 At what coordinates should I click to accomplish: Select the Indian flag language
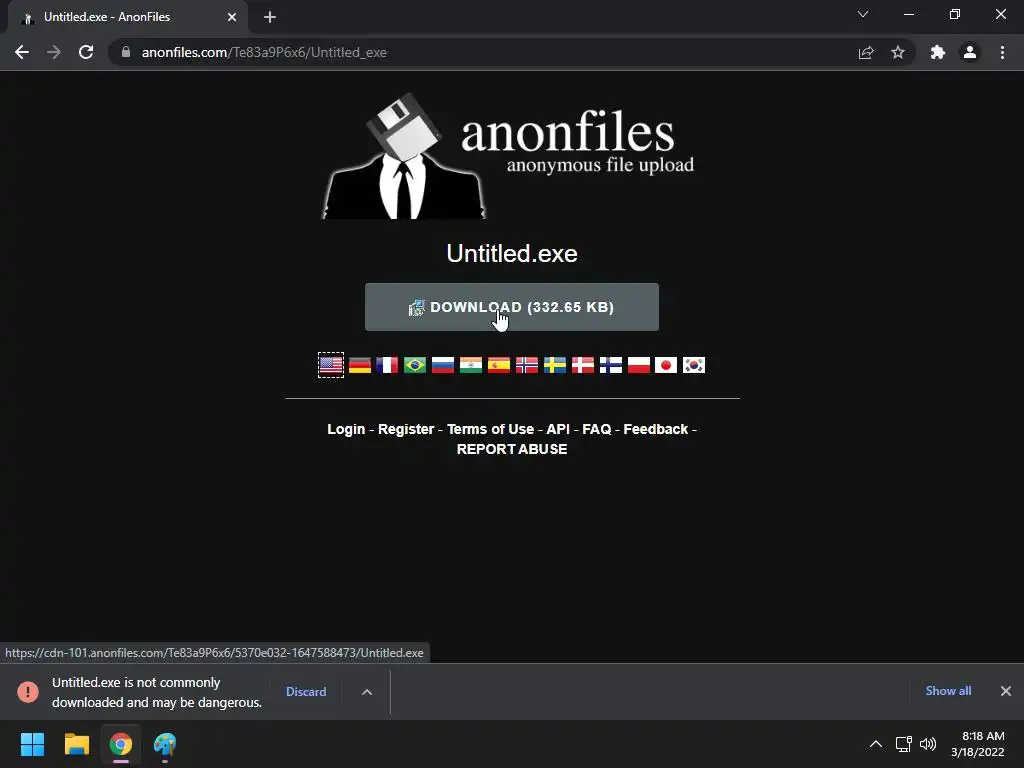[x=471, y=365]
